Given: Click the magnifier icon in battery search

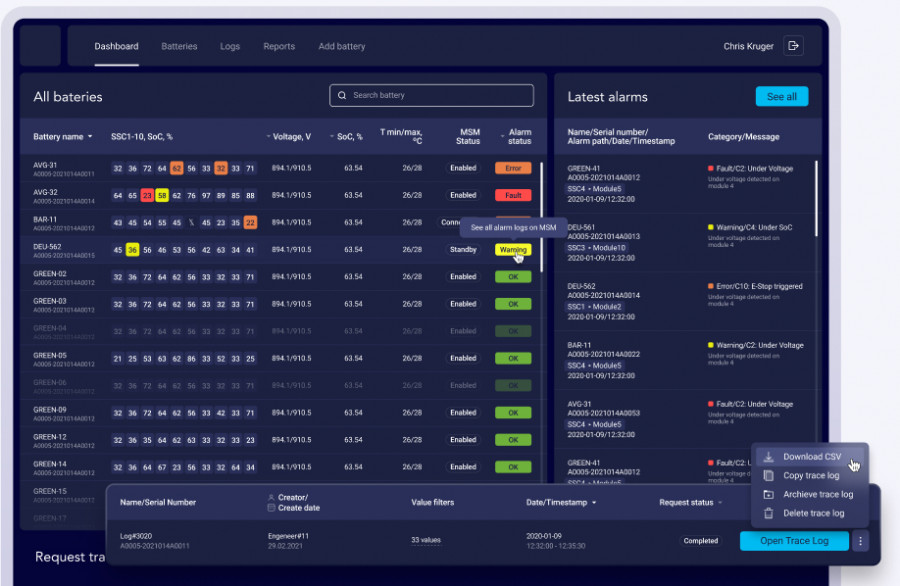Looking at the screenshot, I should (x=343, y=96).
